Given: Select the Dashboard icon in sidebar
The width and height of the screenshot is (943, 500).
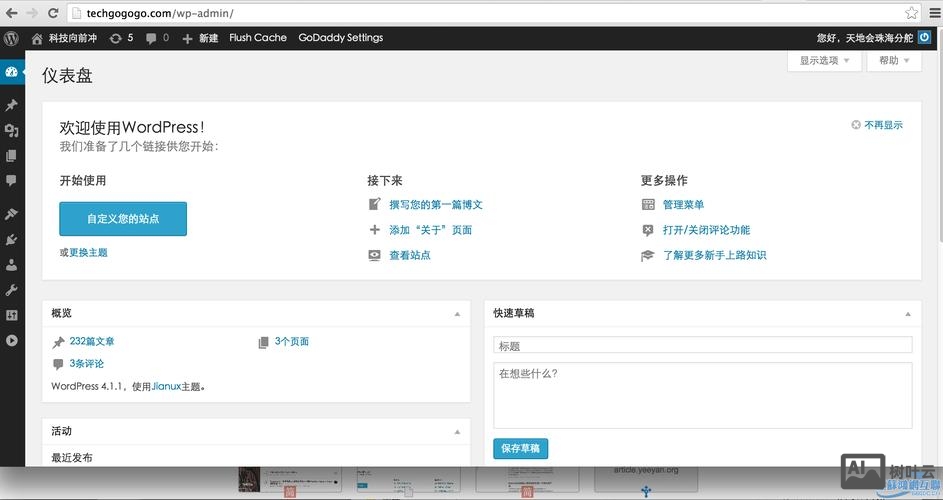Looking at the screenshot, I should (11, 72).
